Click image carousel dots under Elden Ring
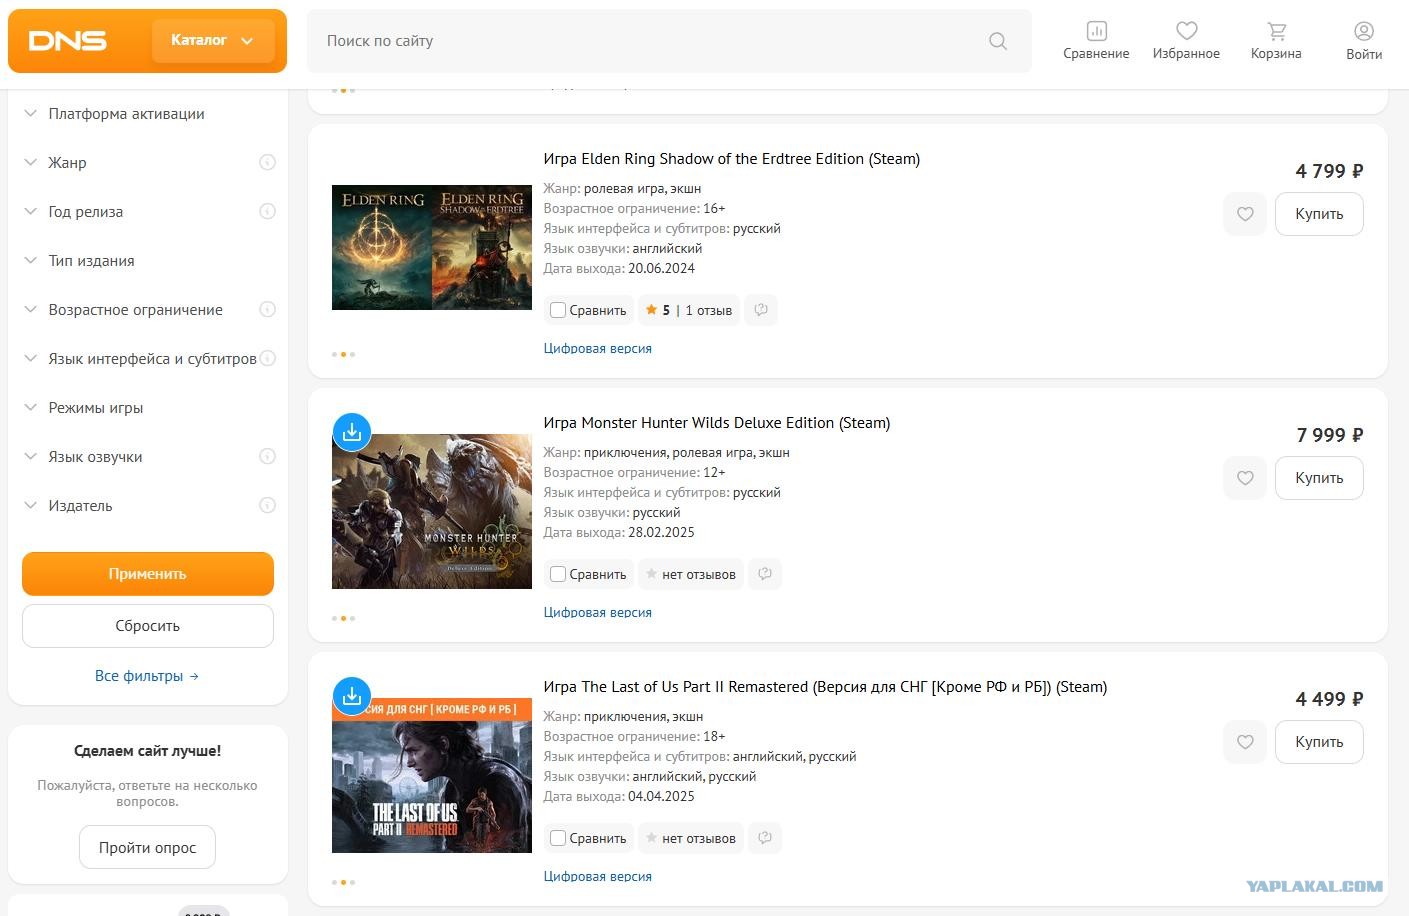 click(x=343, y=354)
